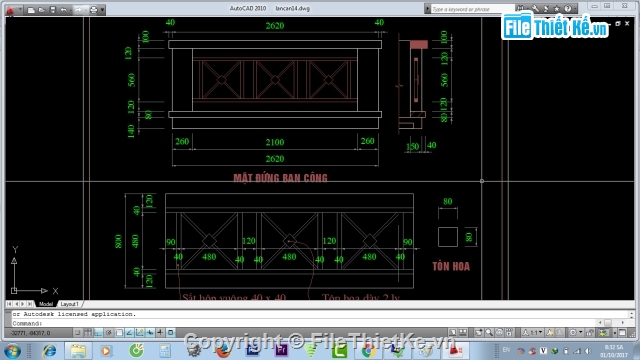Click the Help question mark button
This screenshot has width=640, height=360.
pyautogui.click(x=568, y=9)
